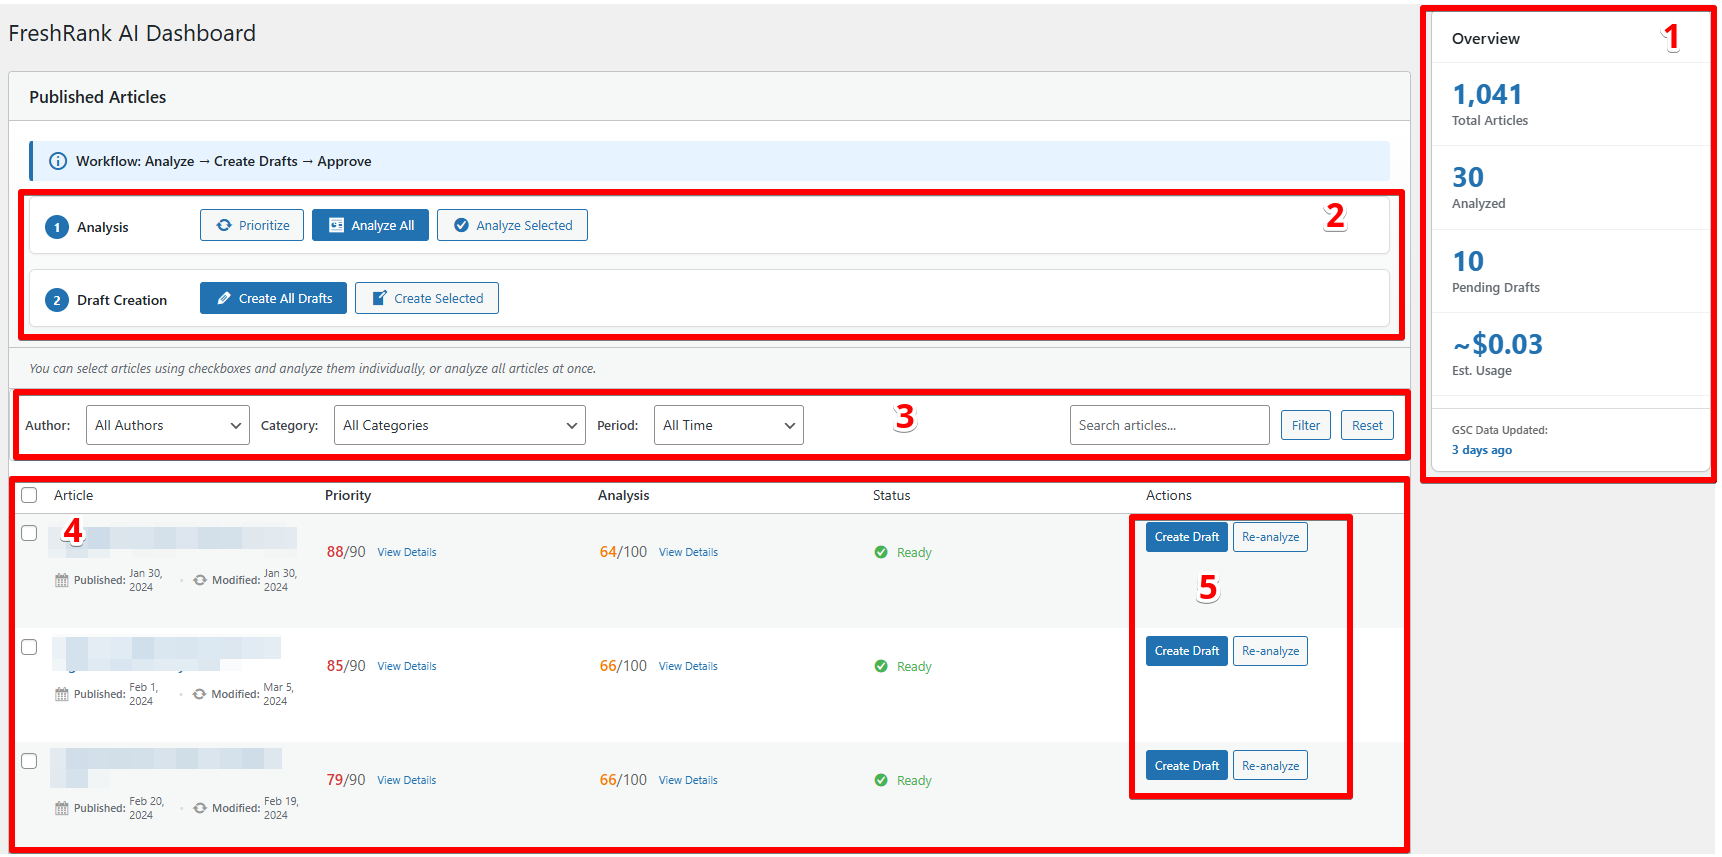Open View Details next to 85/90 priority
1722x857 pixels.
[407, 666]
